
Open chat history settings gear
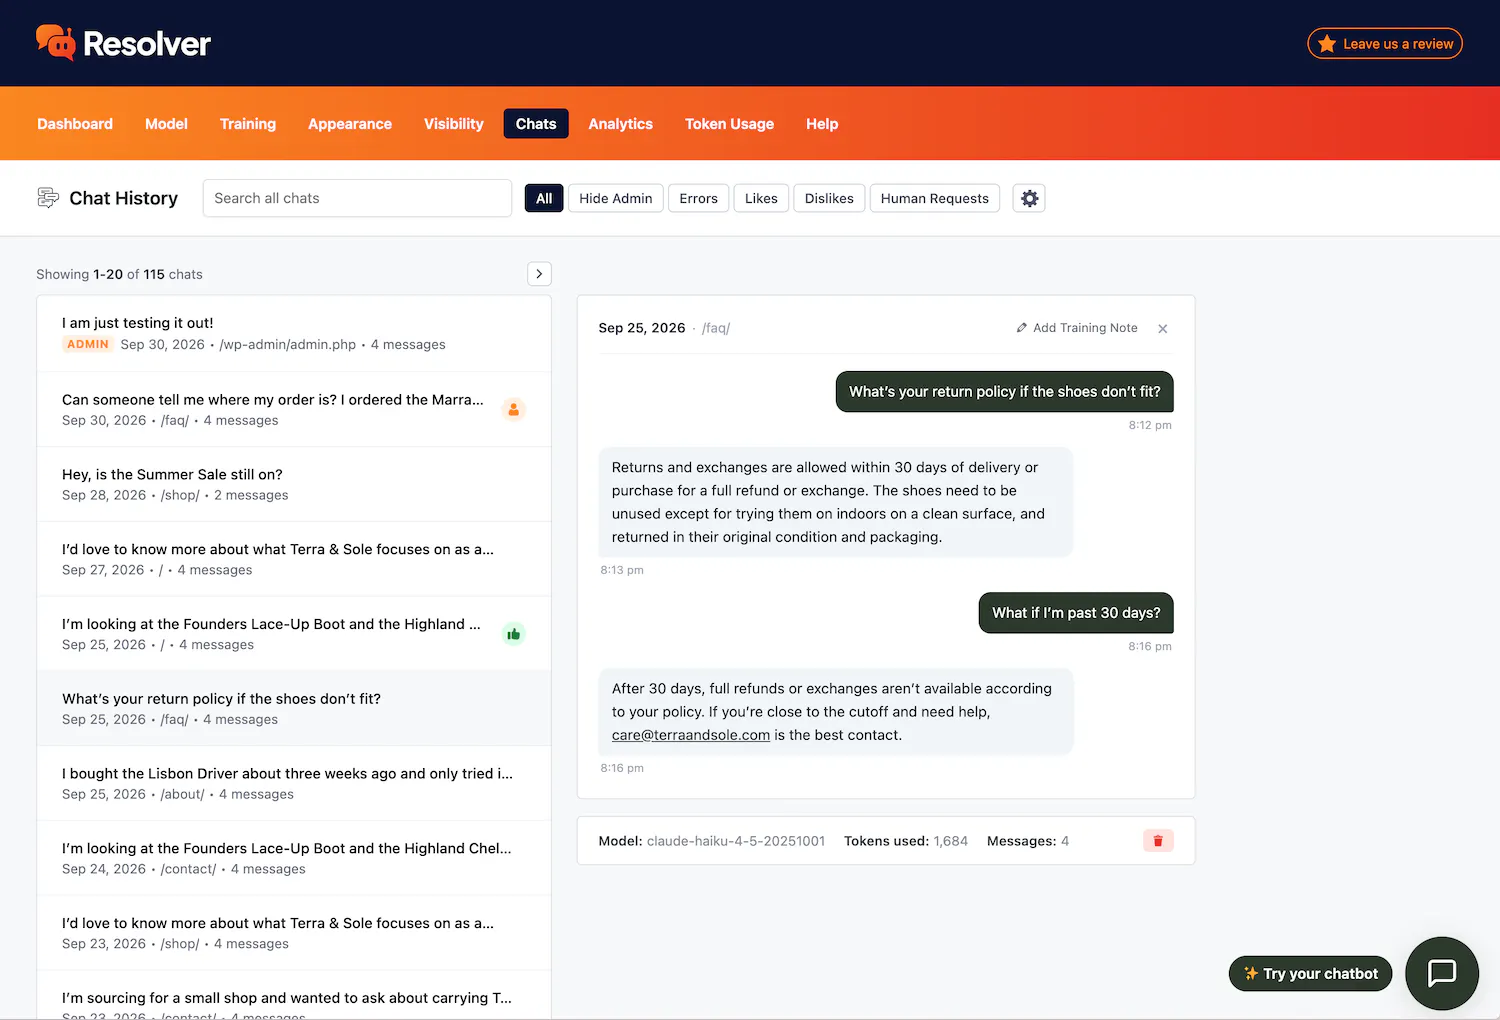tap(1029, 198)
